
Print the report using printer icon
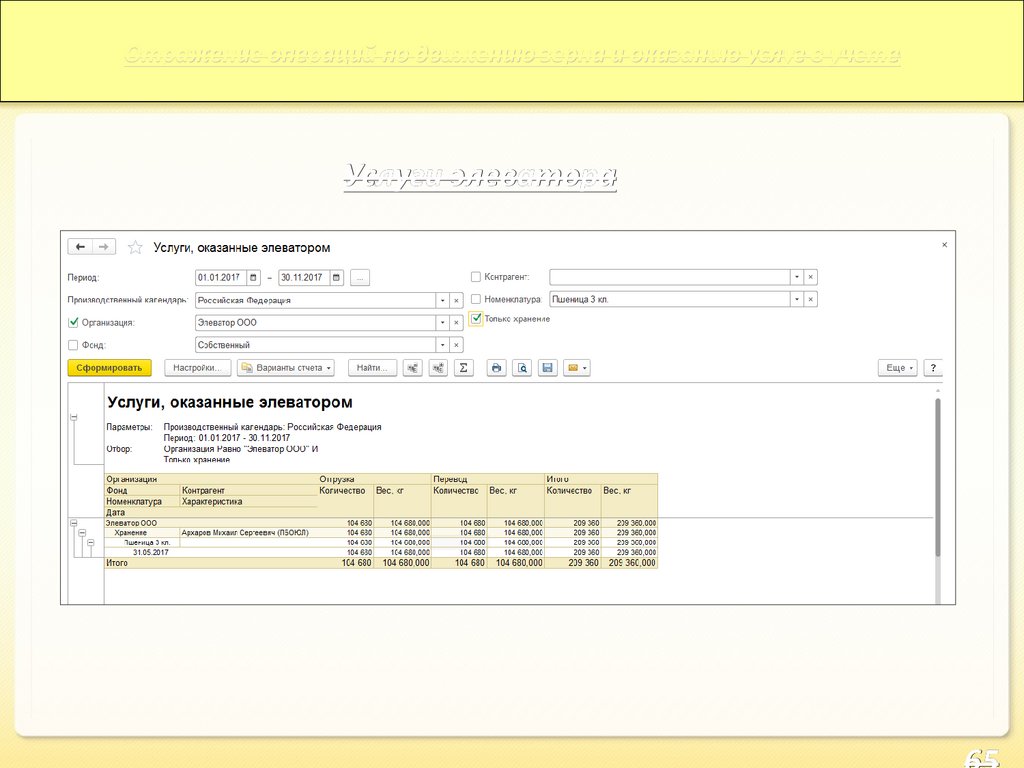pyautogui.click(x=496, y=368)
